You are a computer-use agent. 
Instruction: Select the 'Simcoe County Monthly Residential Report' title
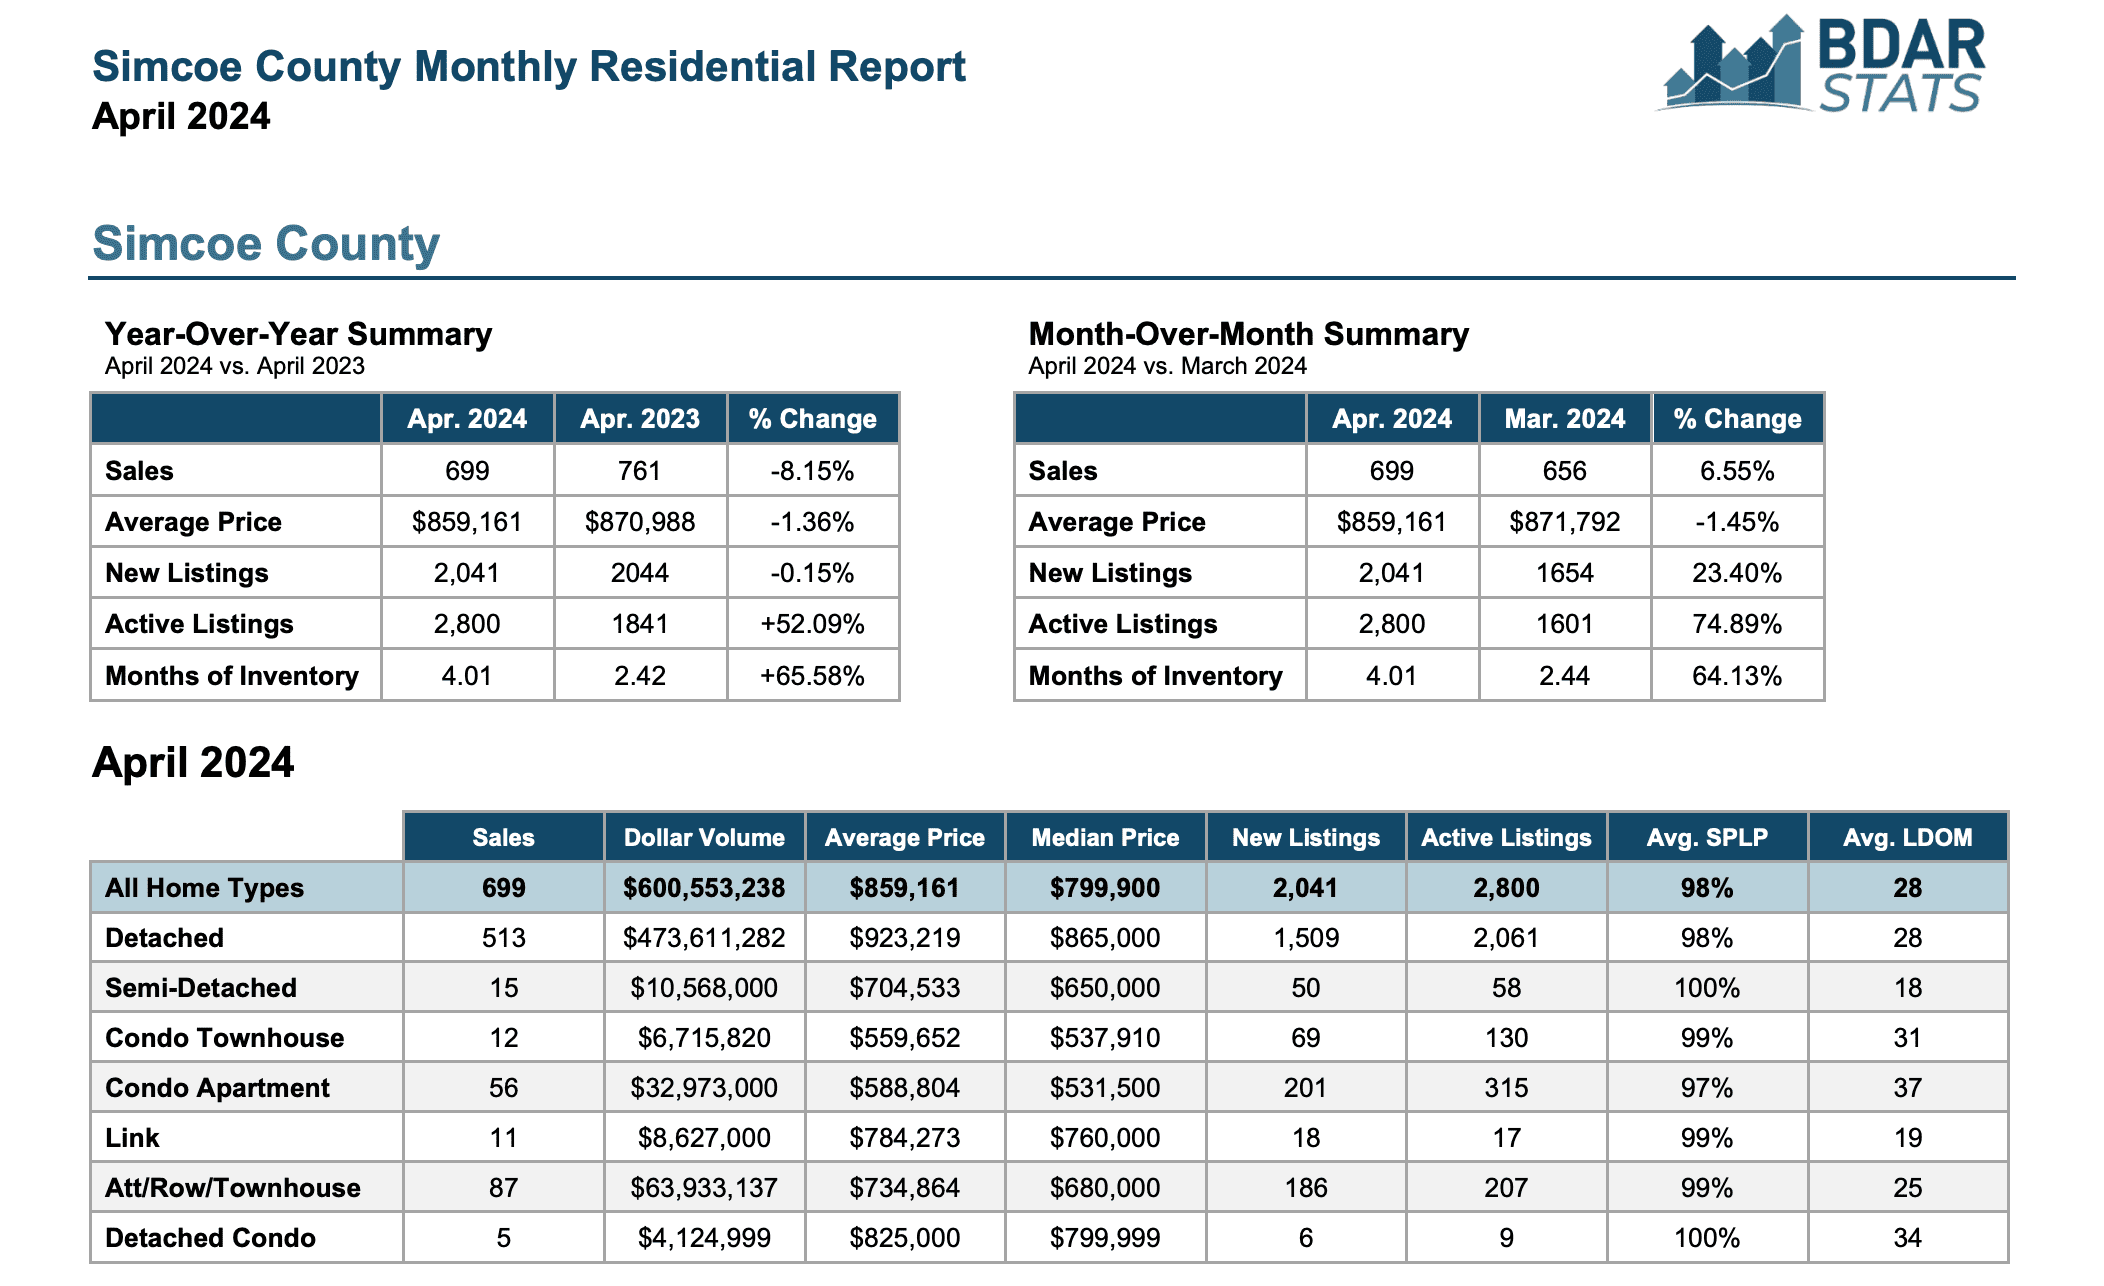point(529,67)
